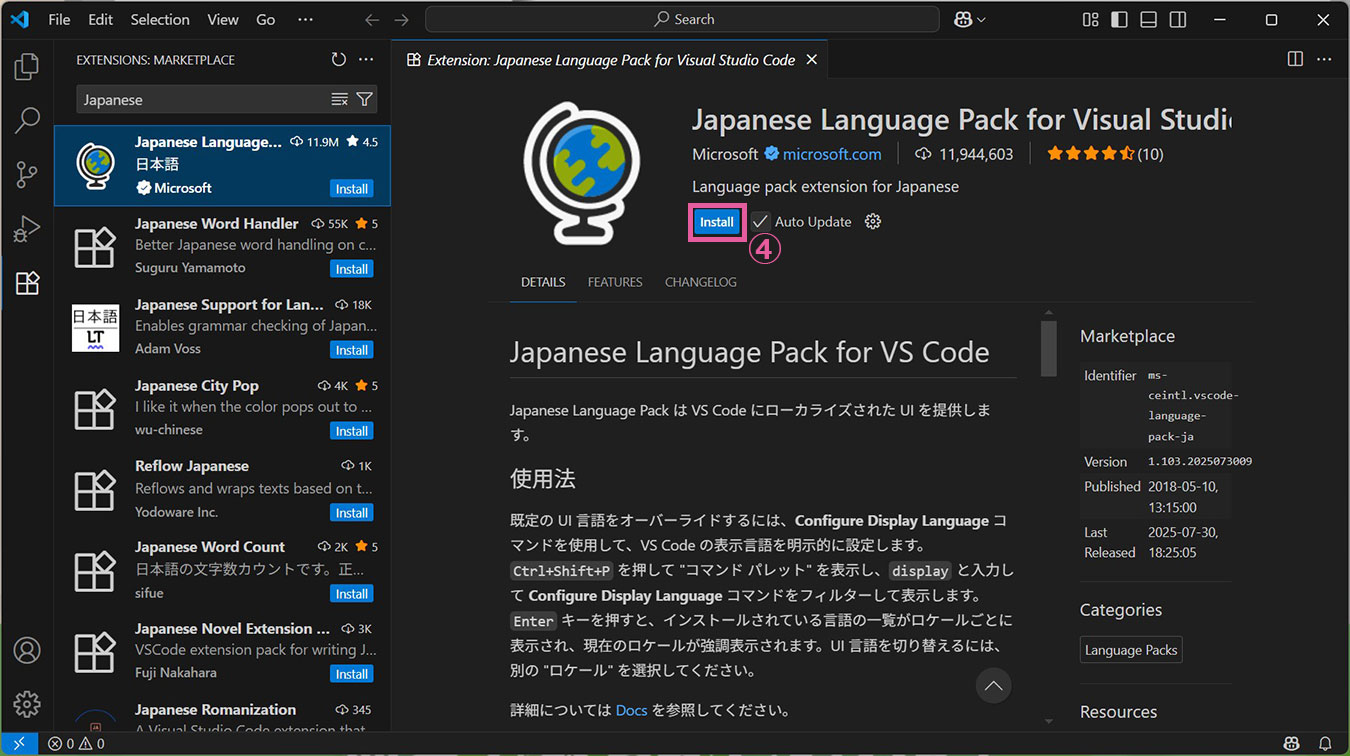
Task: Install Japanese Language Pack from sidebar list
Action: pos(352,188)
